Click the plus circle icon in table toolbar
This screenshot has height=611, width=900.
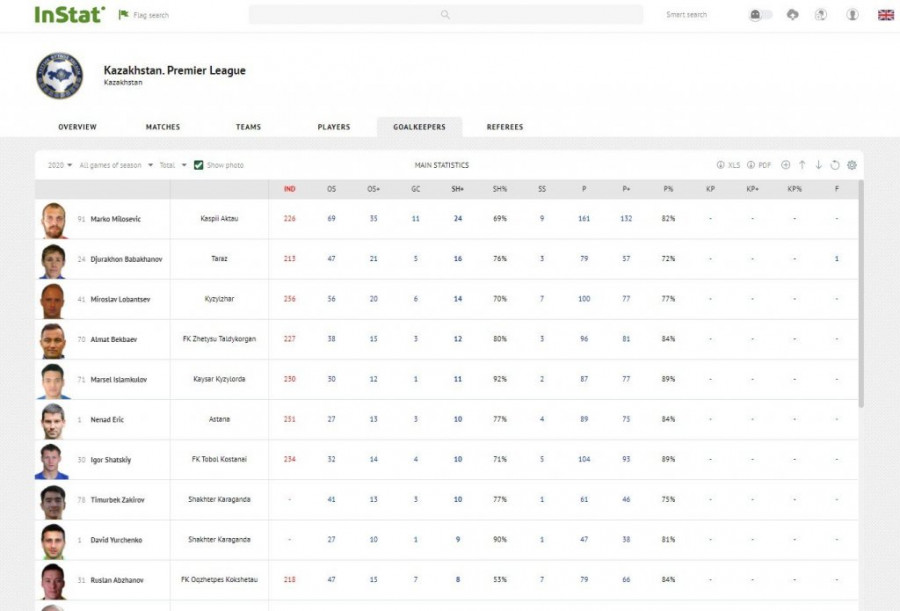pyautogui.click(x=785, y=165)
